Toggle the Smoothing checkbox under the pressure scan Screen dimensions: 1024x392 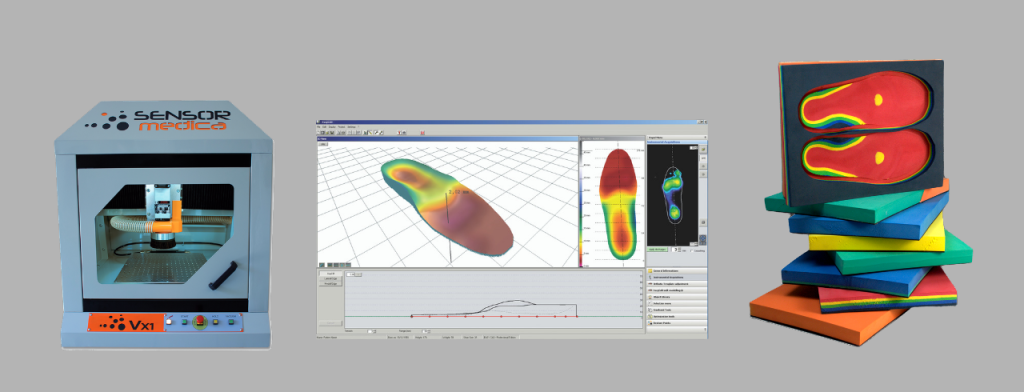[x=692, y=250]
